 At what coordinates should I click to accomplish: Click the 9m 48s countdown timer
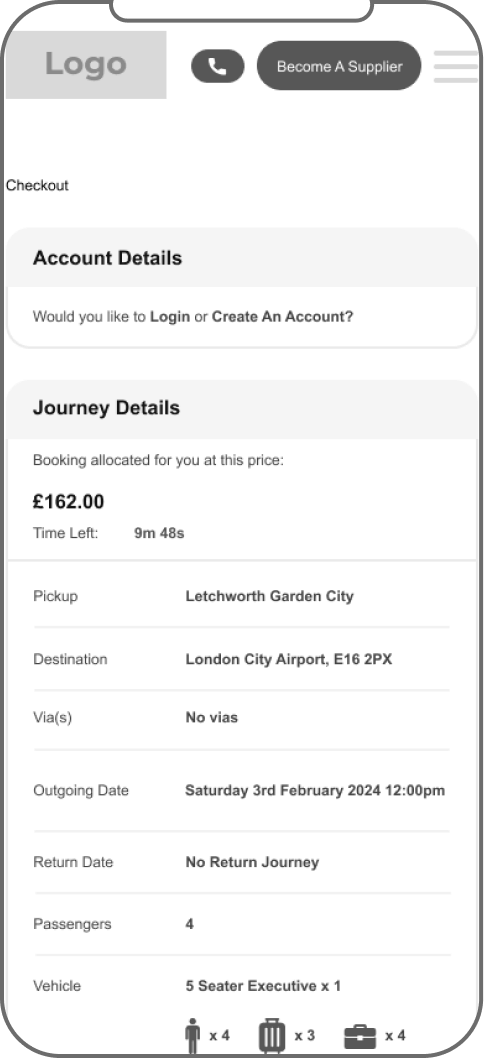[x=159, y=533]
